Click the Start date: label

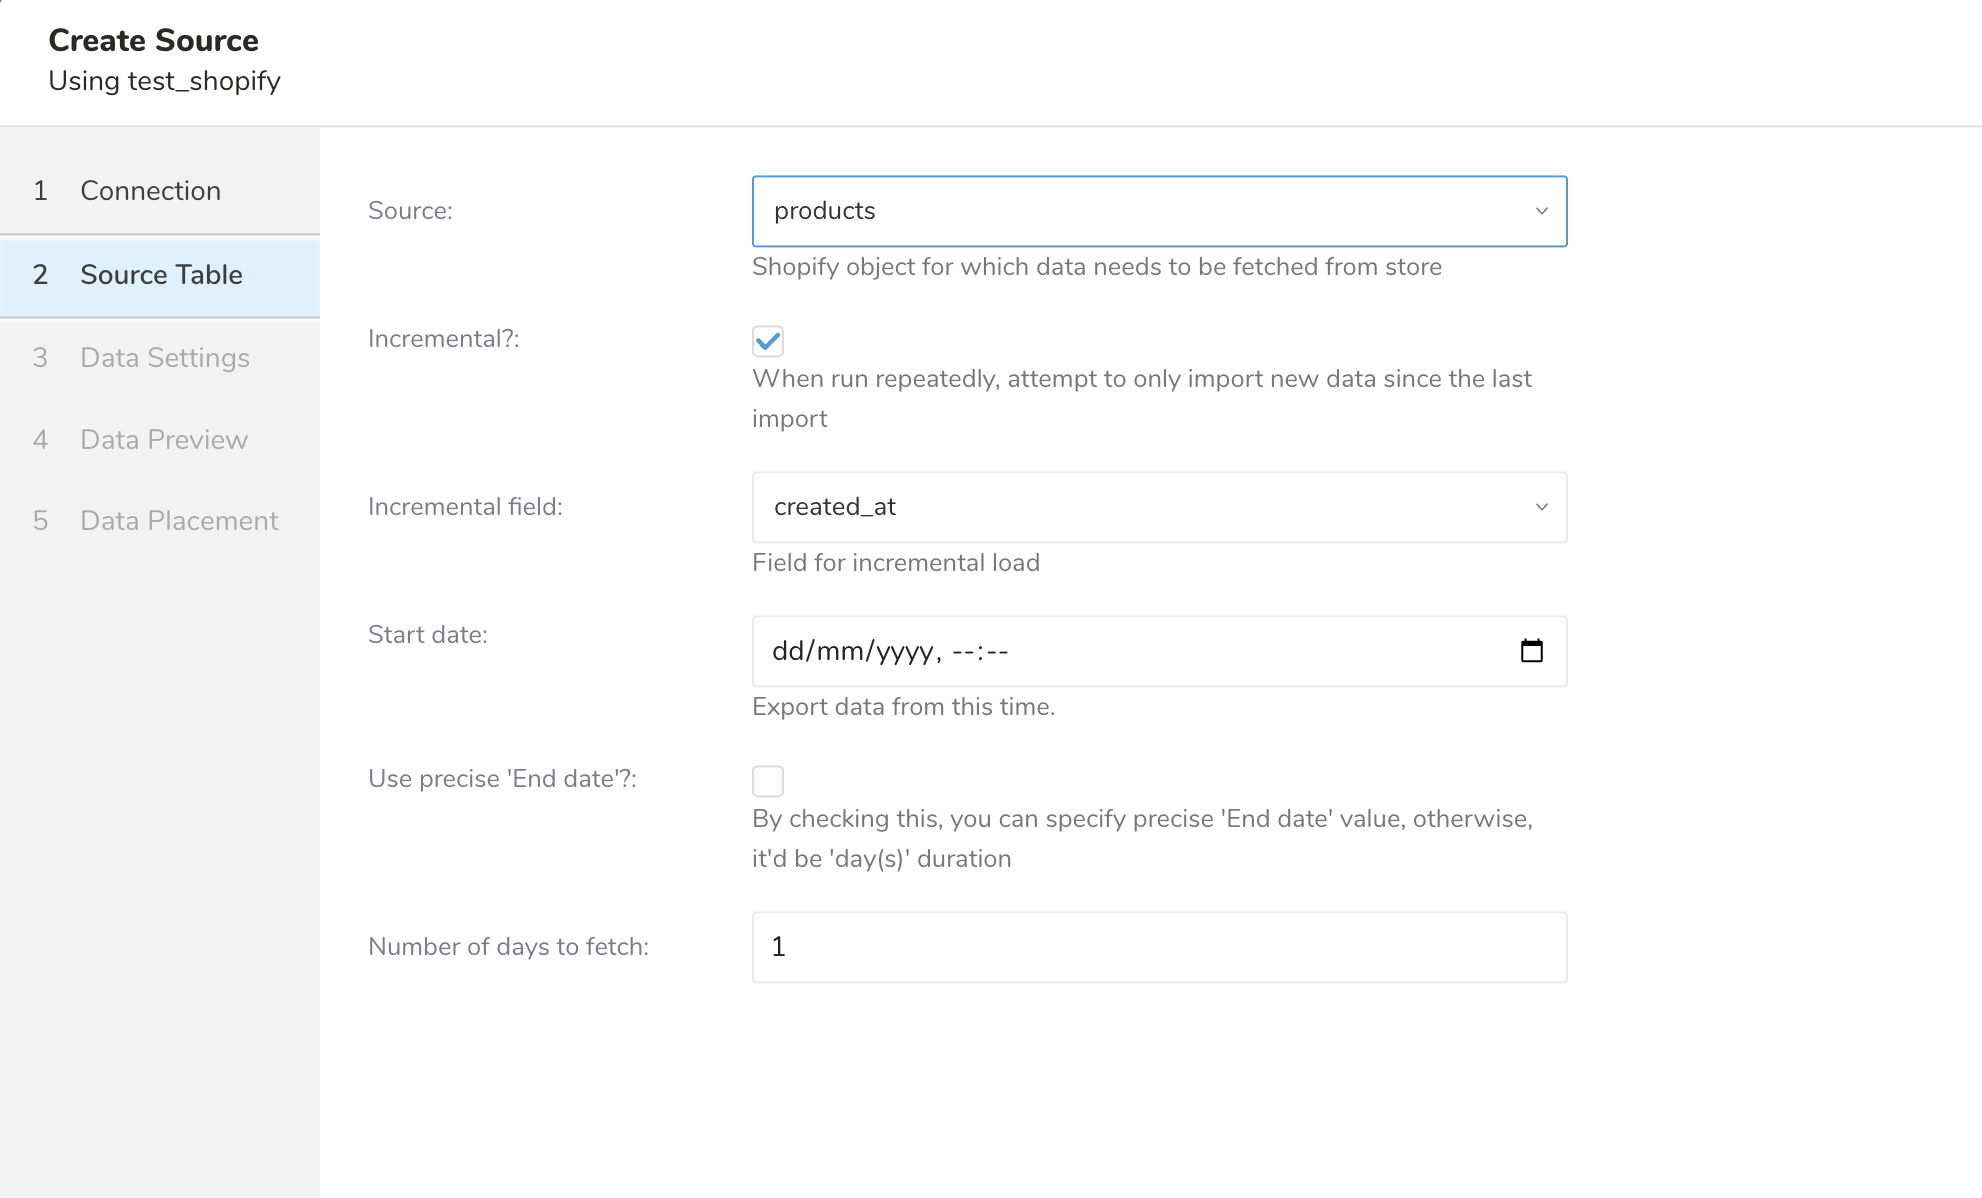point(427,635)
